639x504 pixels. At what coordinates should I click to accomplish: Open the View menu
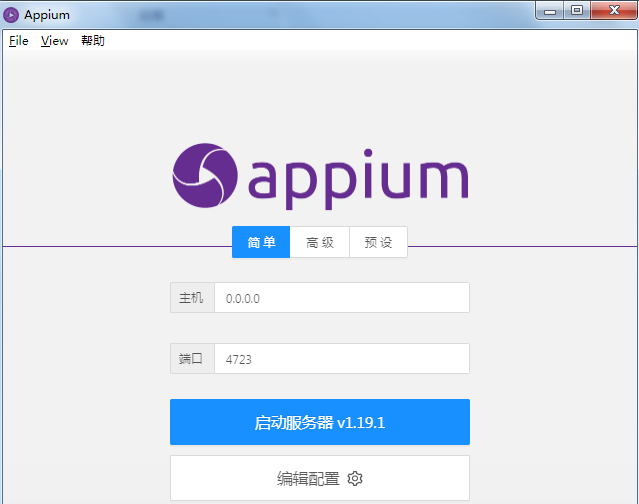55,41
